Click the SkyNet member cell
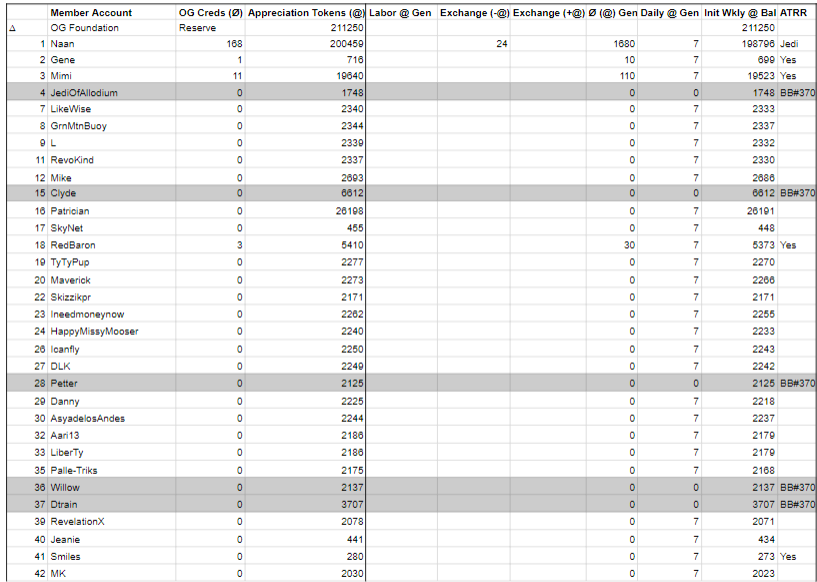The height and width of the screenshot is (582, 817). tap(112, 228)
